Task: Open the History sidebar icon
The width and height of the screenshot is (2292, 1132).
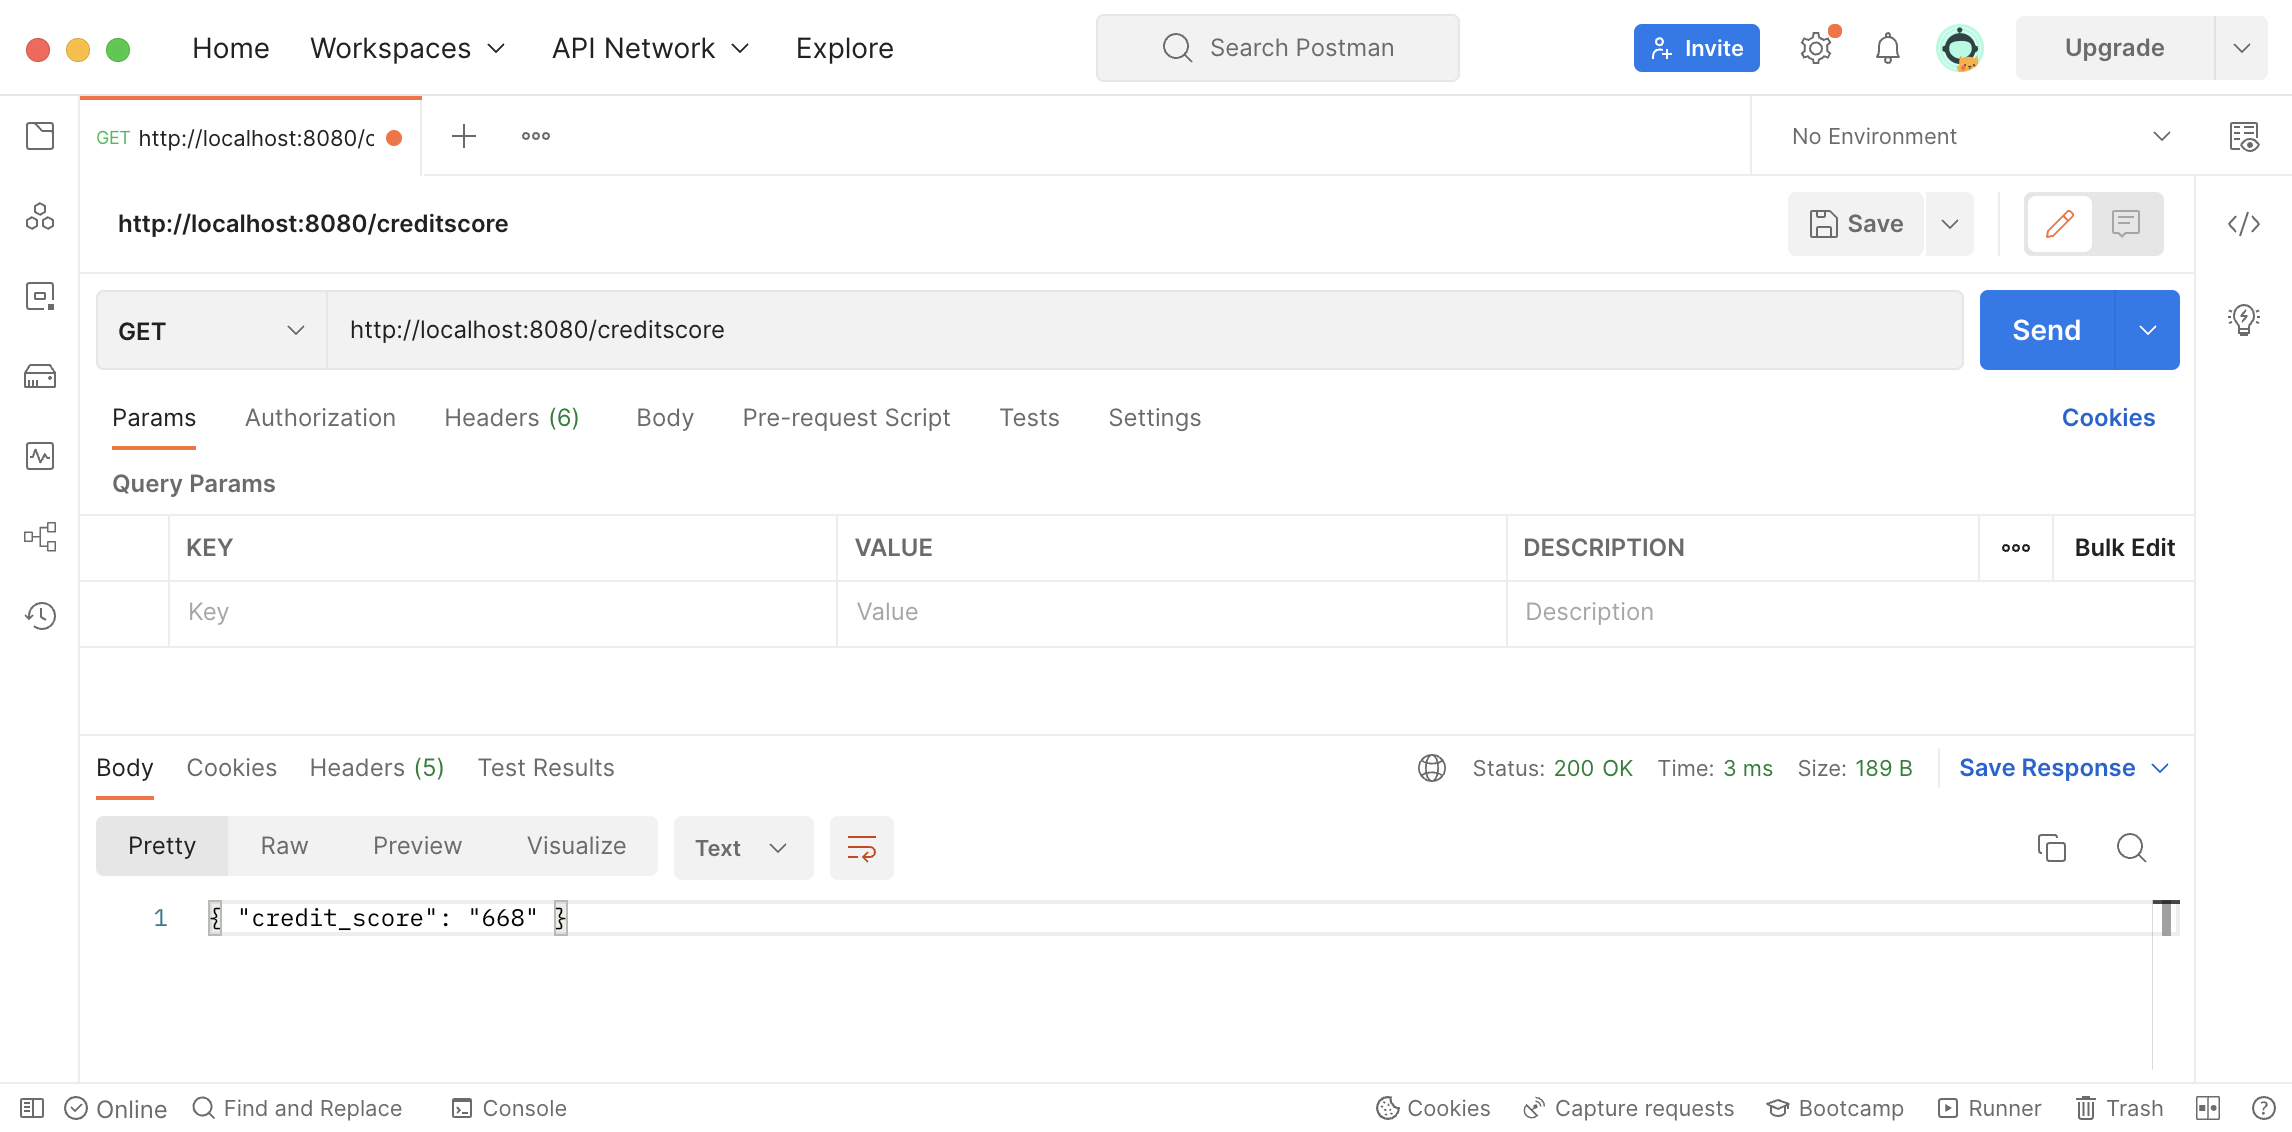Action: (40, 616)
